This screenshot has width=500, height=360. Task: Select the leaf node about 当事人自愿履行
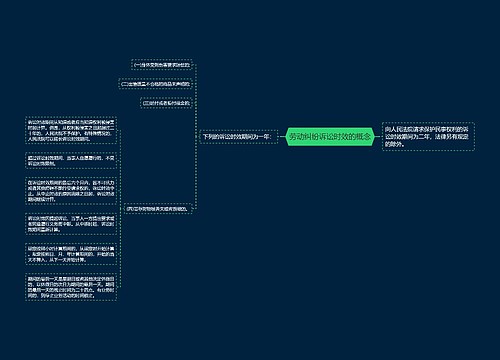(x=71, y=161)
